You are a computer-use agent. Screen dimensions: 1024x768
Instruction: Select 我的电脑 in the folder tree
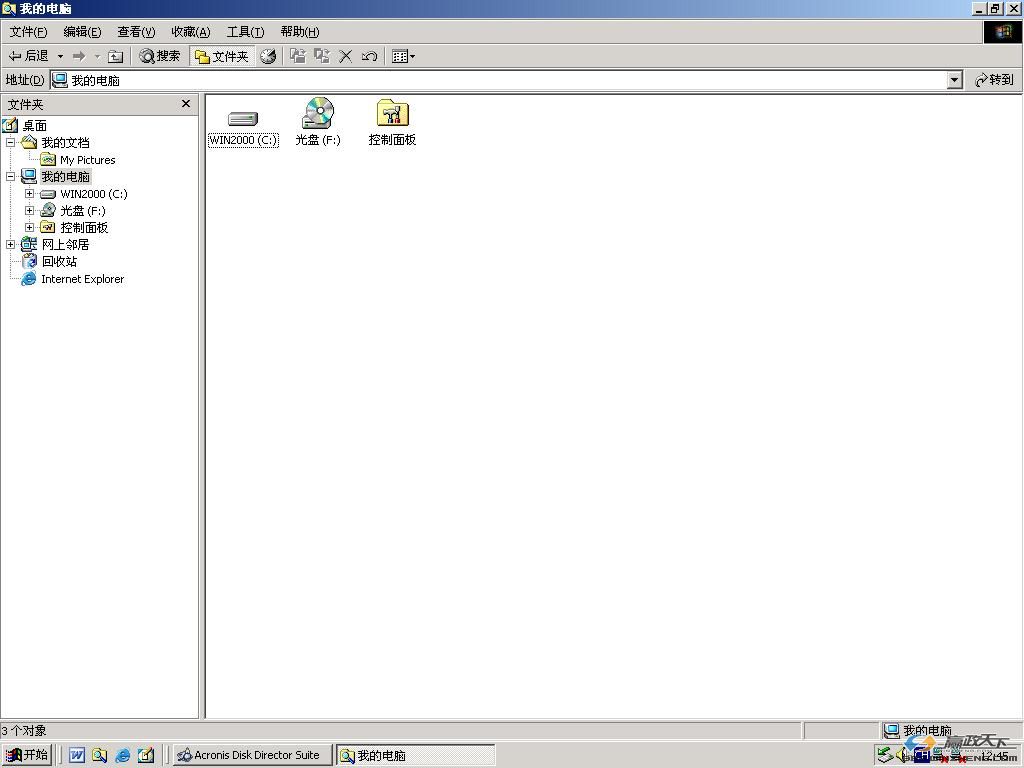(65, 176)
